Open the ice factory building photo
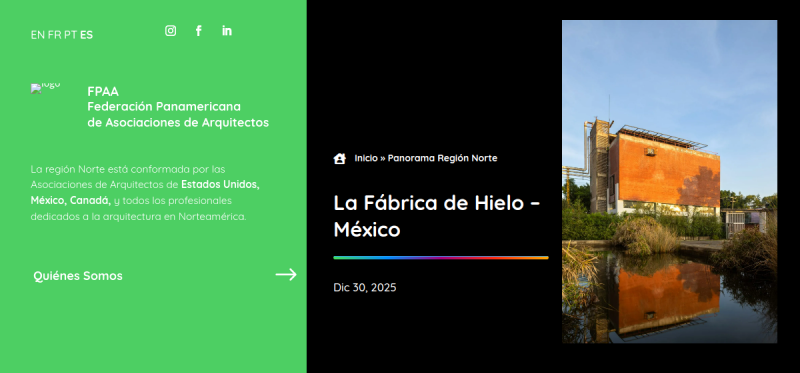 tap(669, 182)
